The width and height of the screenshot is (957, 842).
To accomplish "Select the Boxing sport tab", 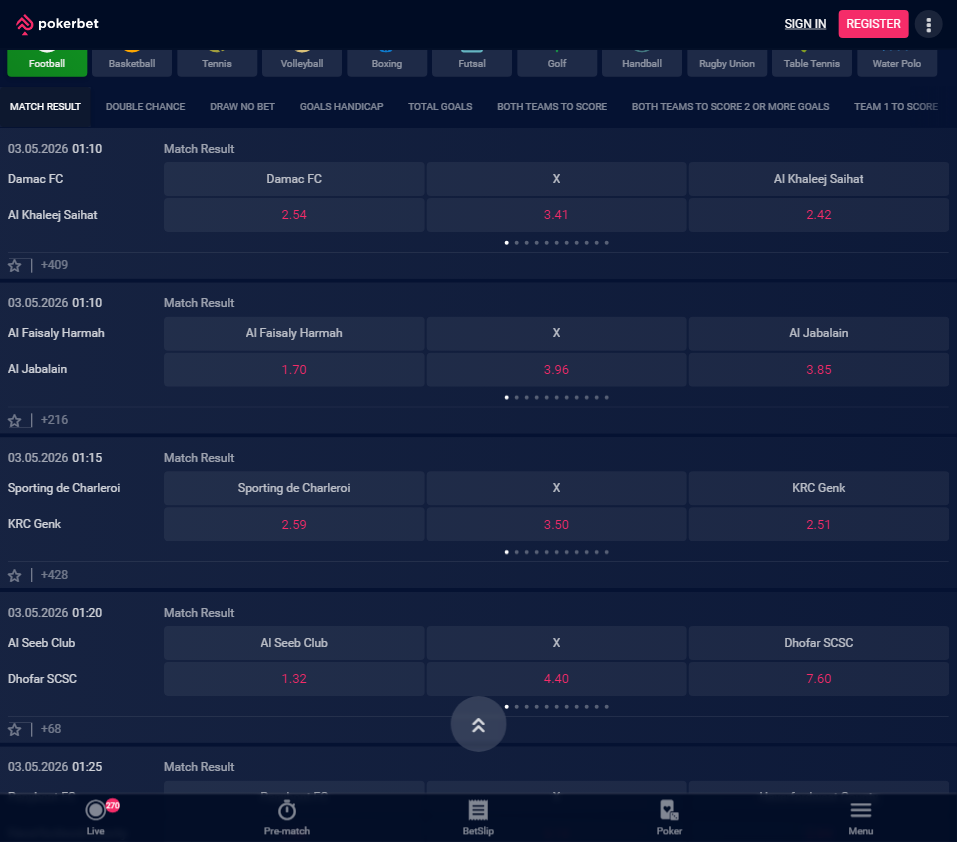I will tap(387, 63).
